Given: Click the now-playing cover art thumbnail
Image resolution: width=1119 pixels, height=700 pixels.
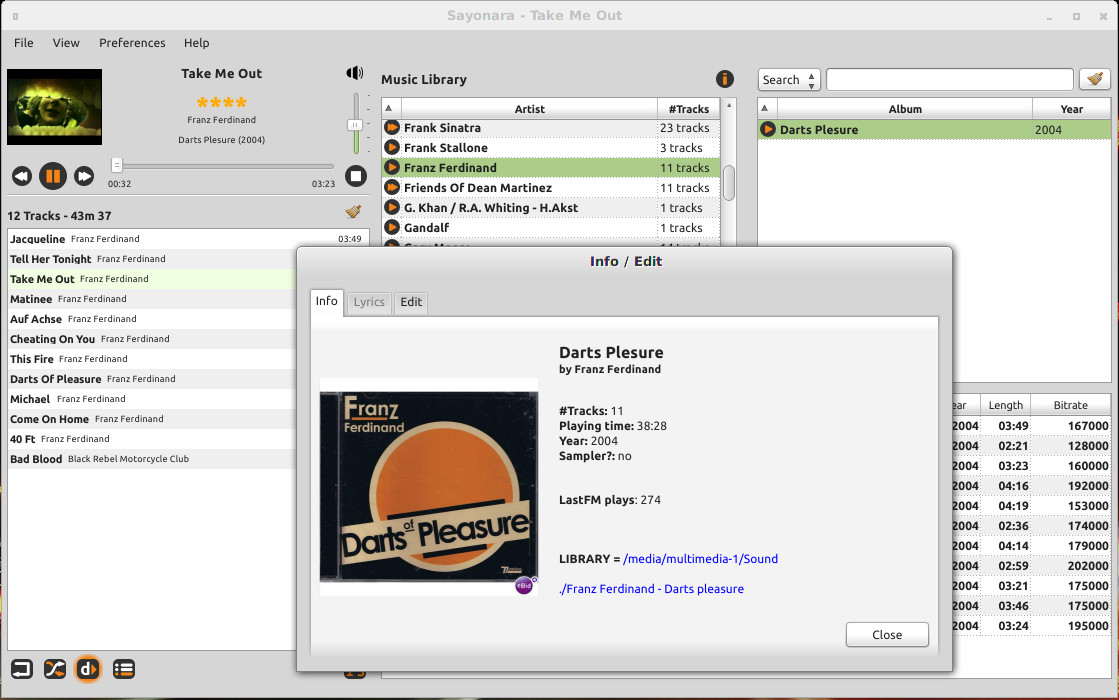Looking at the screenshot, I should click(54, 107).
